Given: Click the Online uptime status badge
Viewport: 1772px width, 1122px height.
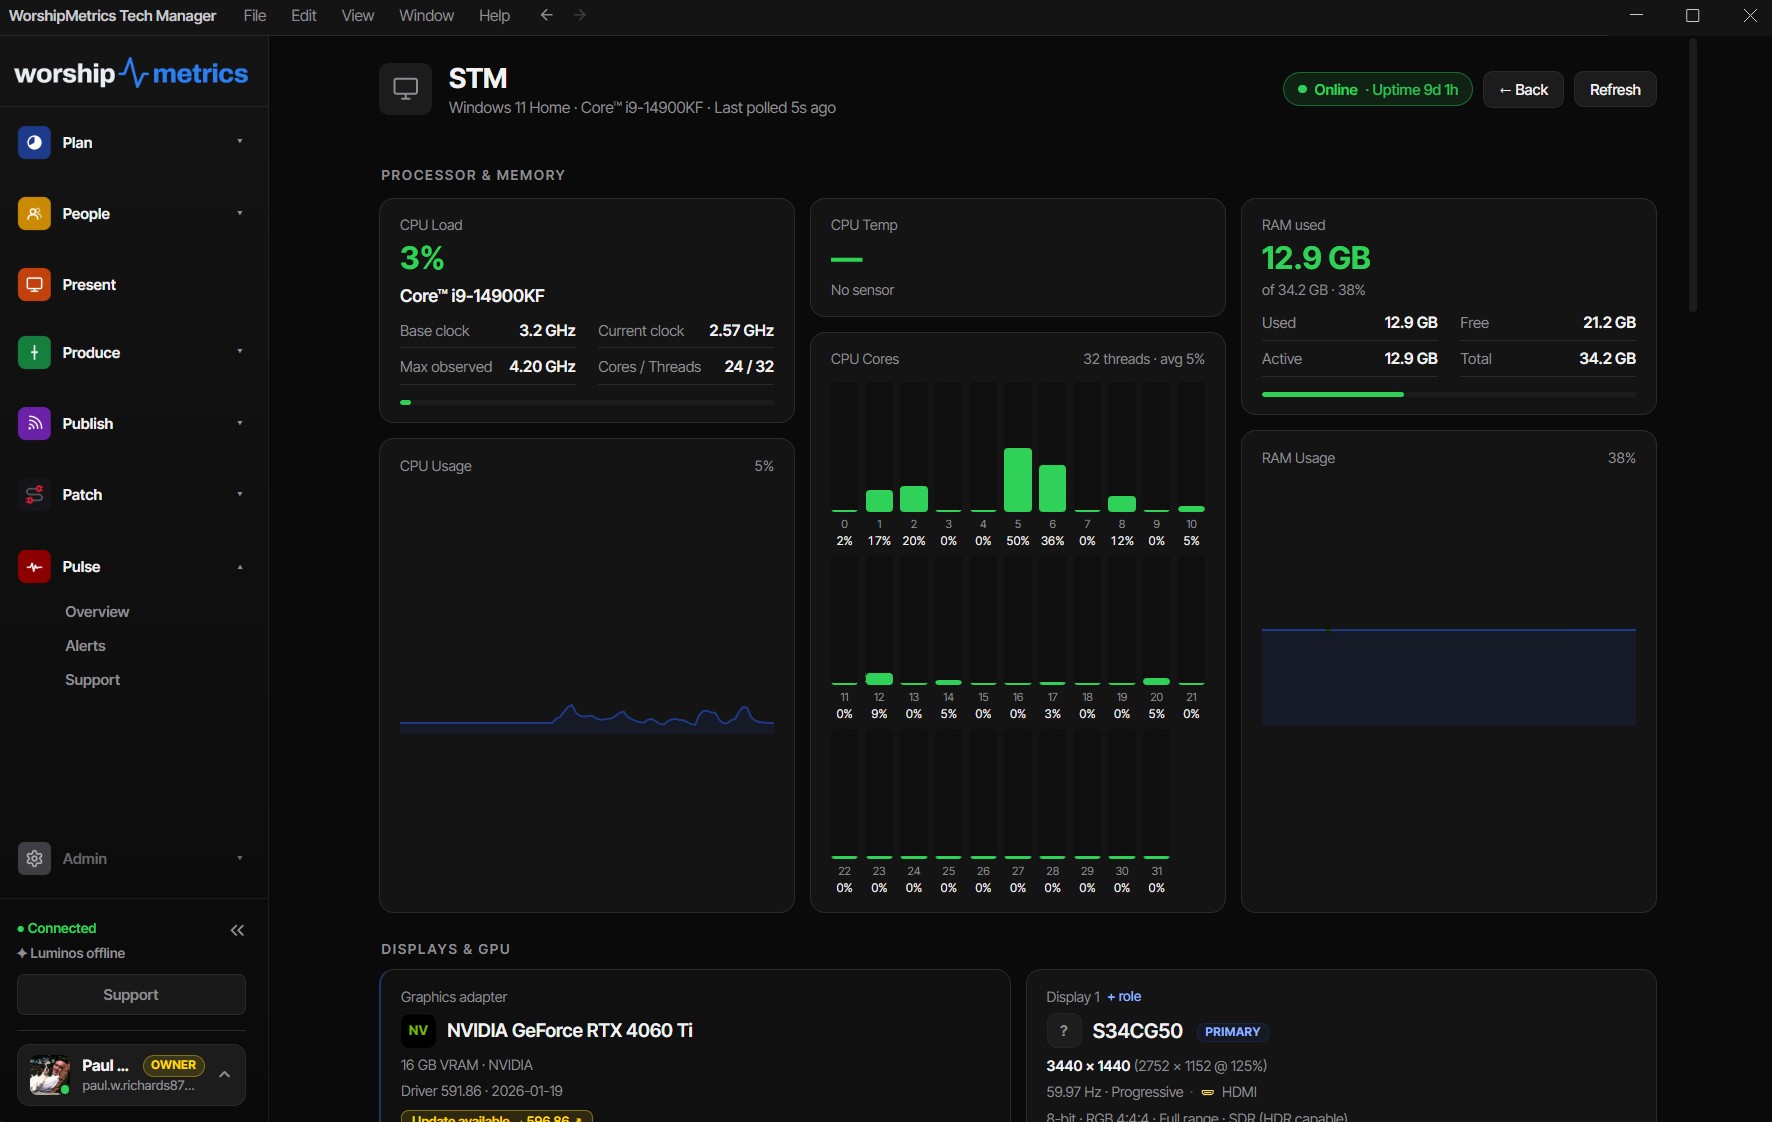Looking at the screenshot, I should (x=1377, y=90).
